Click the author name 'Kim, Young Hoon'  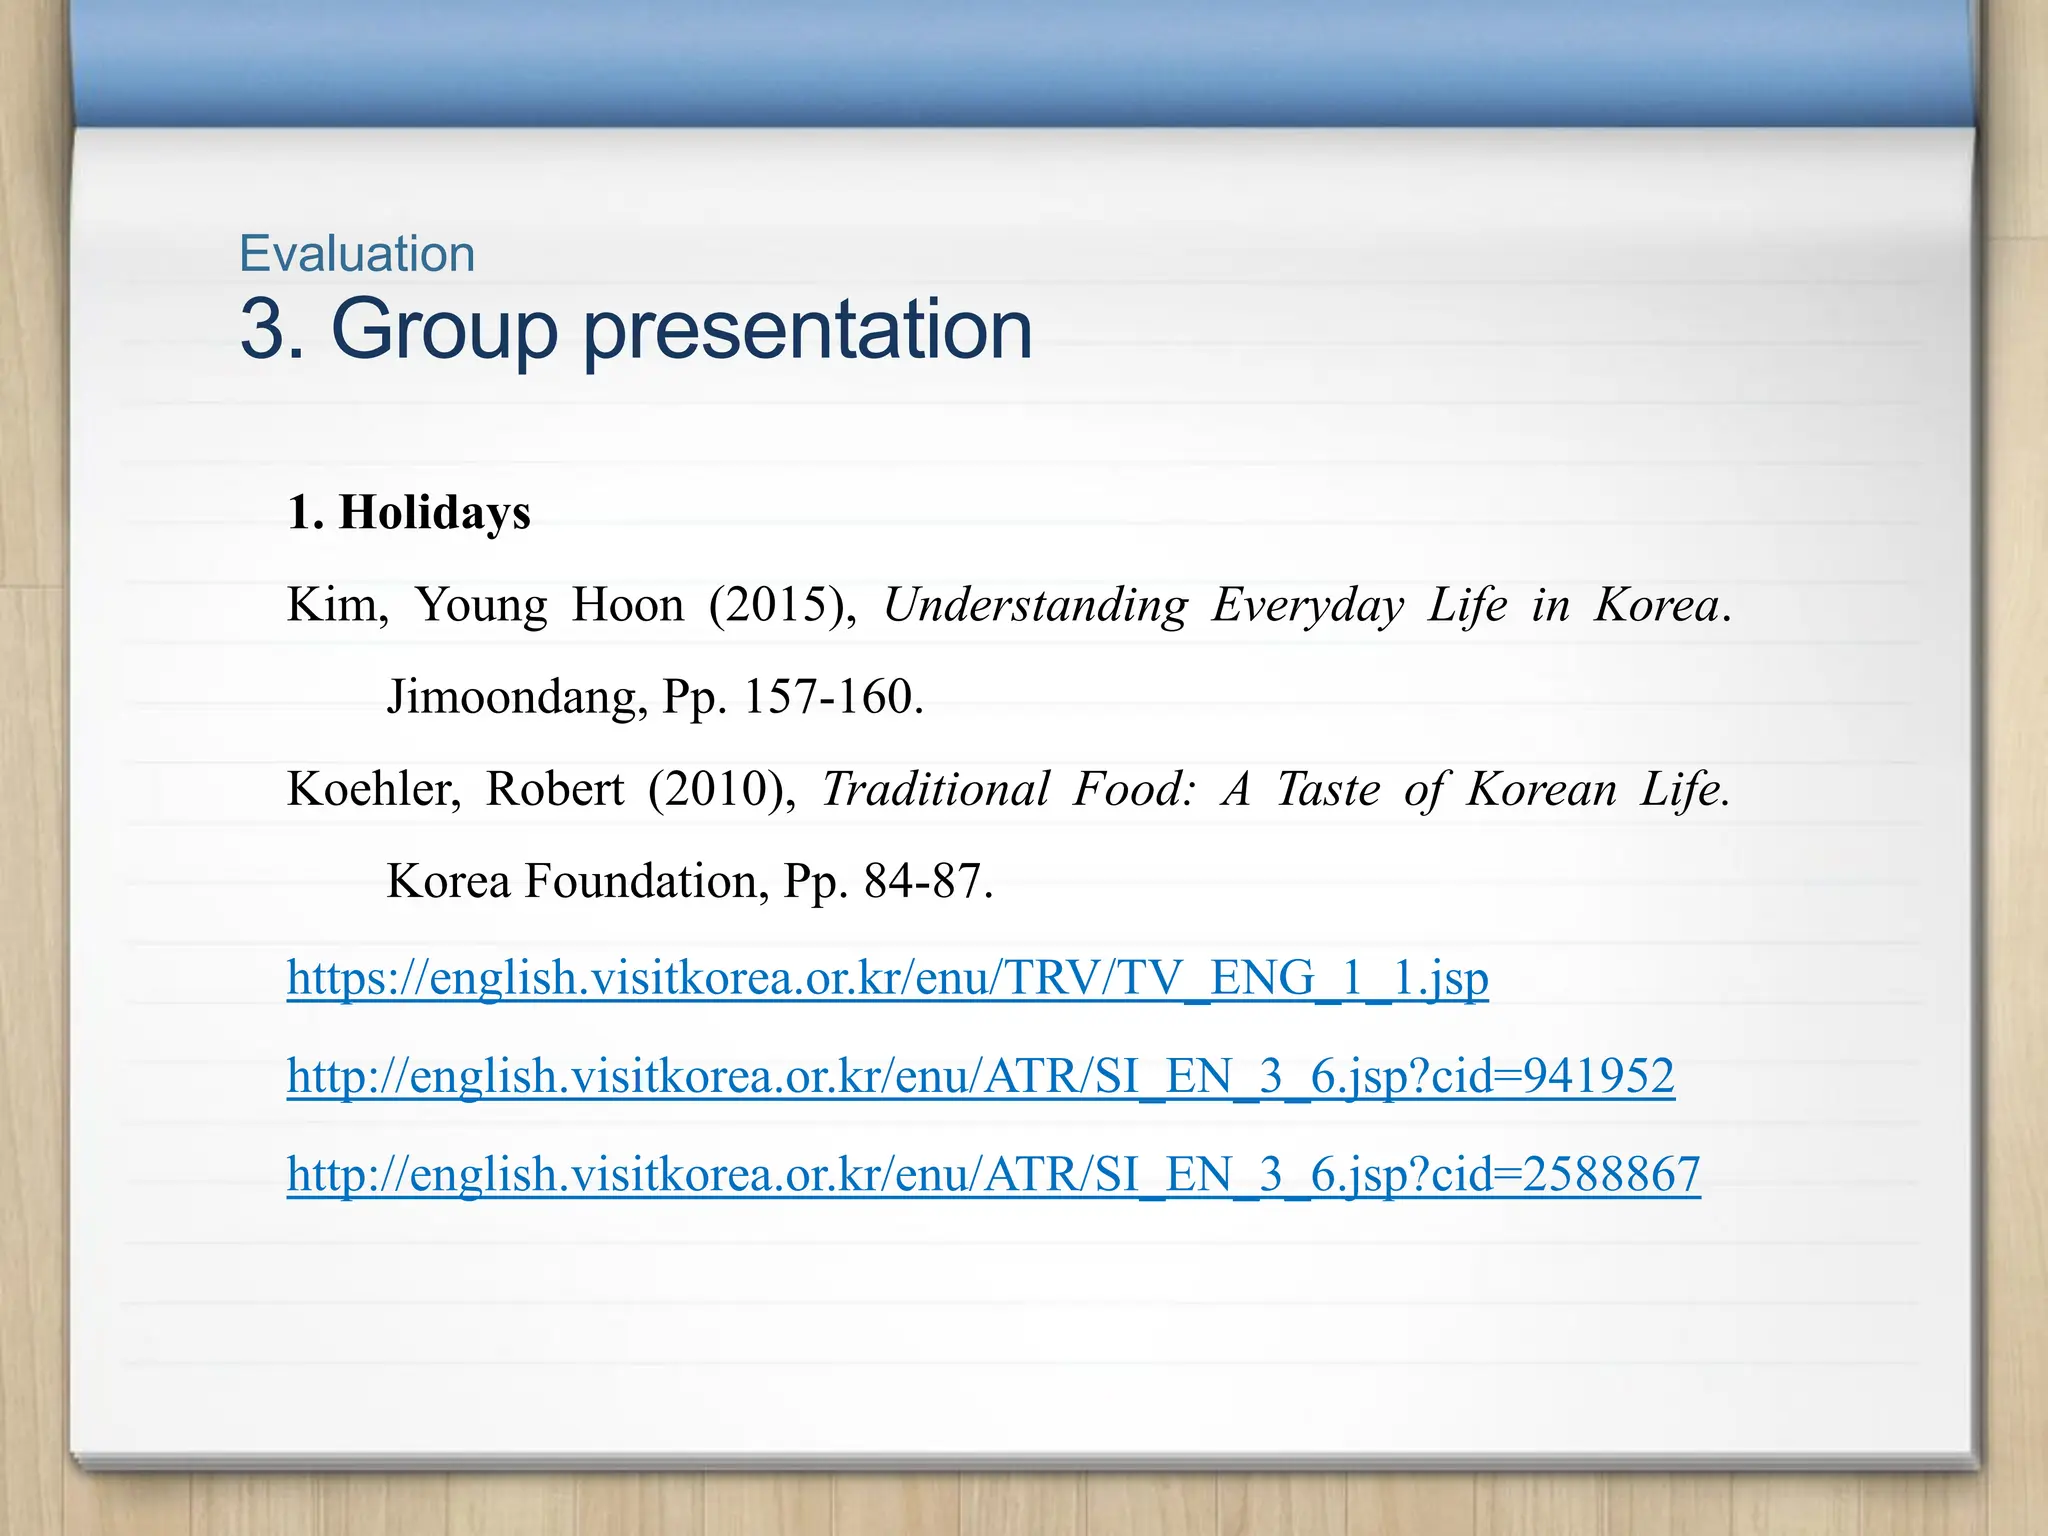coord(485,605)
